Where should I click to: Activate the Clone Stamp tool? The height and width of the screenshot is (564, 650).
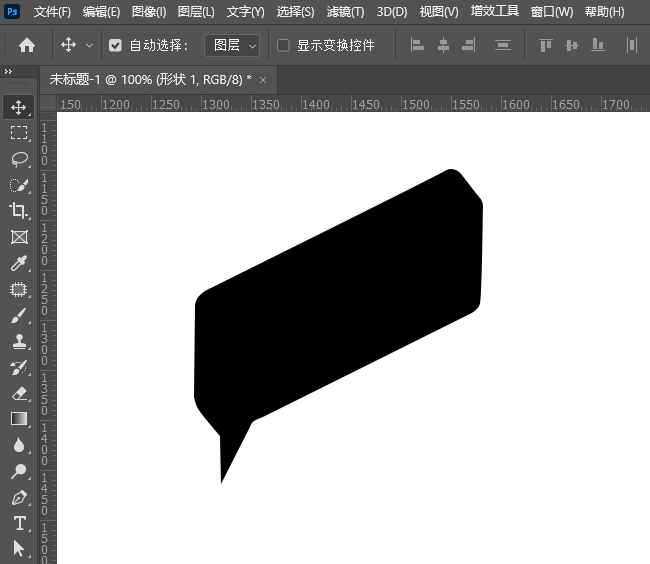19,341
